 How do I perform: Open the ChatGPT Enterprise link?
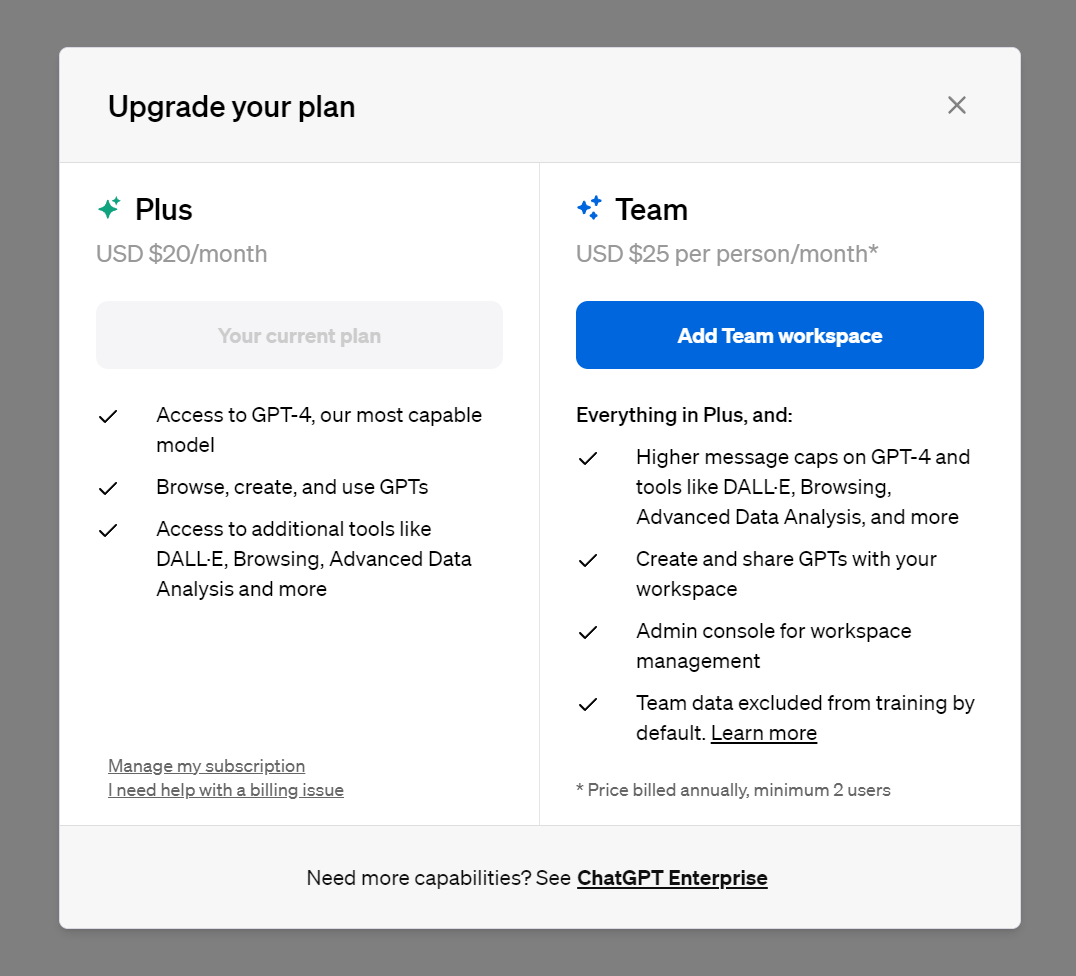click(x=672, y=878)
